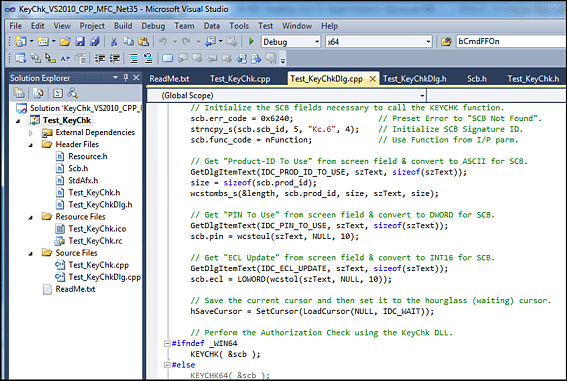Click the Display Word Completion icon
The height and width of the screenshot is (381, 567).
coord(65,58)
